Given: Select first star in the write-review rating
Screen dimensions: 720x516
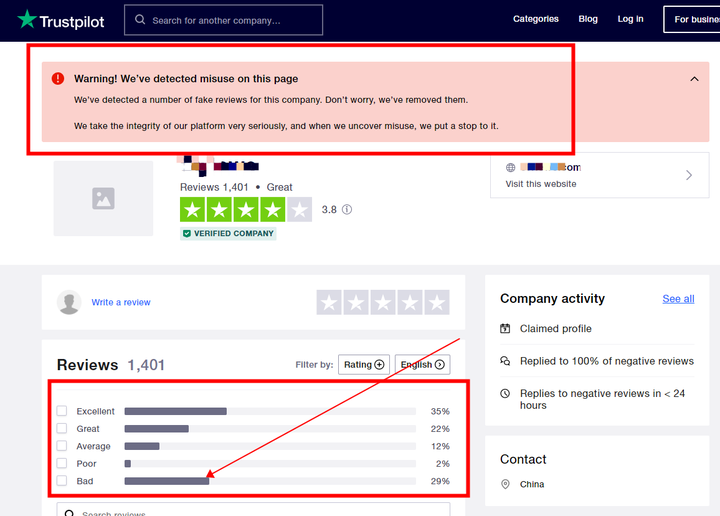Looking at the screenshot, I should pos(329,302).
